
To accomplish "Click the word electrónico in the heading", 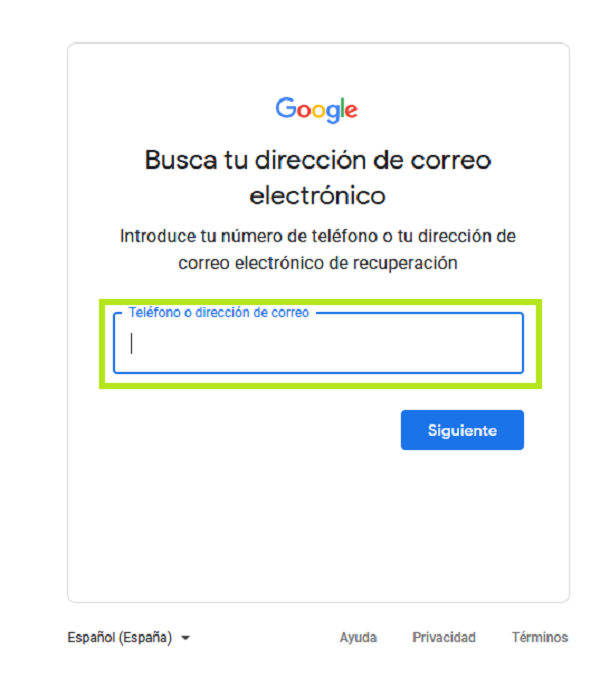I will tap(317, 195).
